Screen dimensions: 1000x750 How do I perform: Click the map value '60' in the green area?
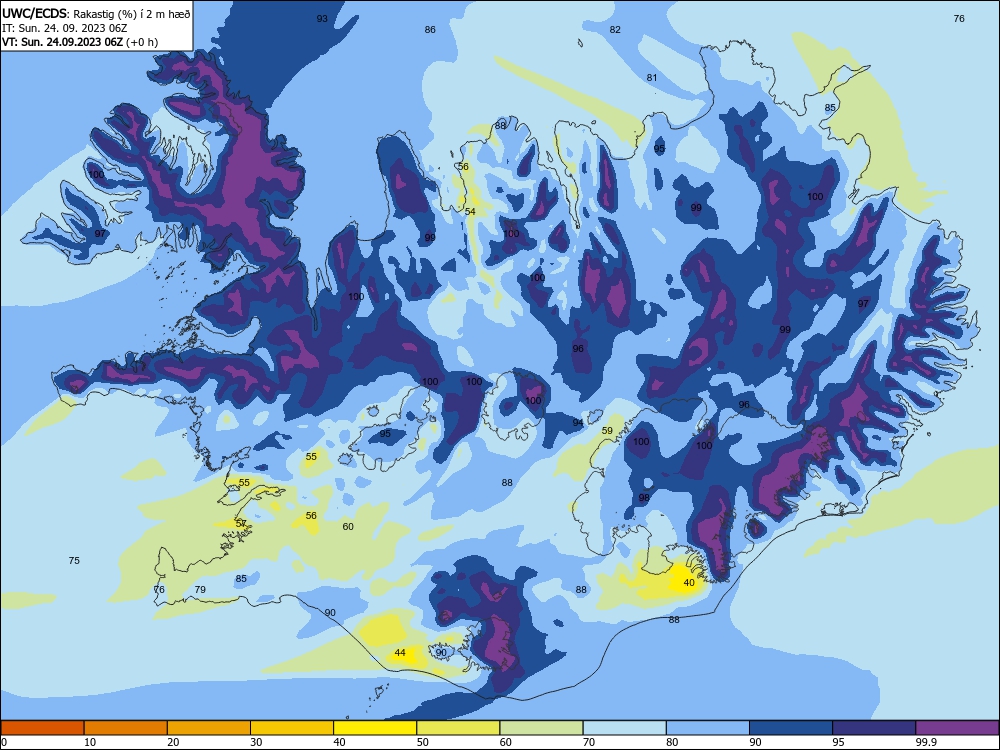point(348,526)
